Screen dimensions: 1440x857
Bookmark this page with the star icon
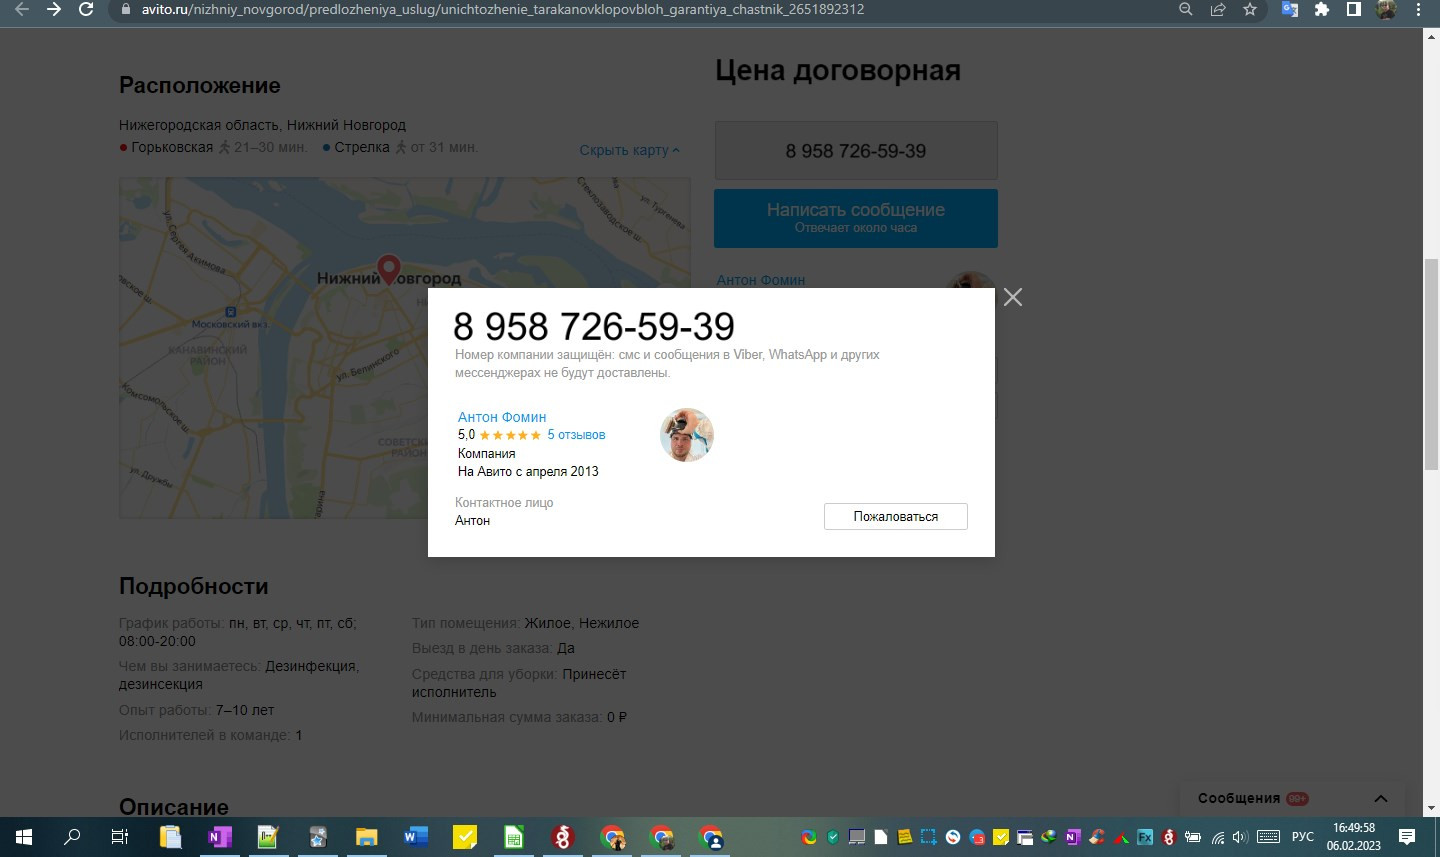click(1250, 9)
